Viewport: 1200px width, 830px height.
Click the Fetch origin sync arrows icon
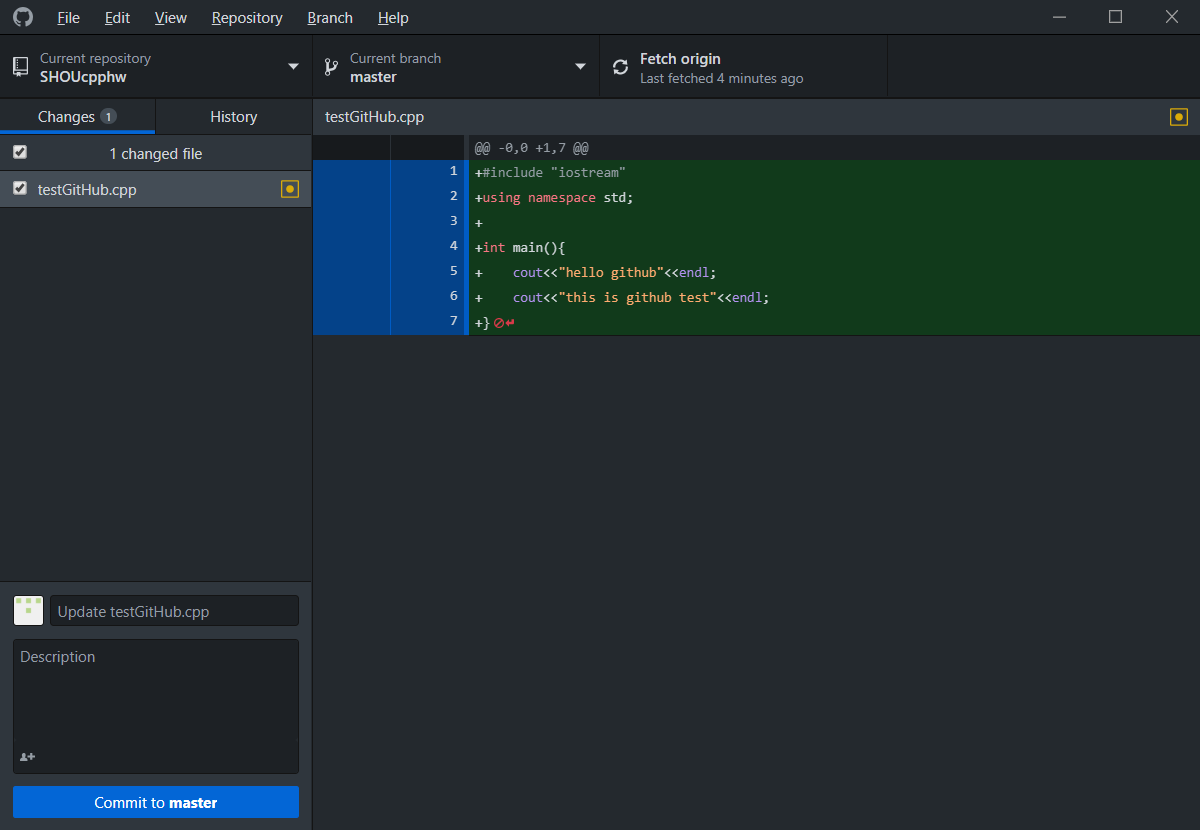(x=621, y=68)
